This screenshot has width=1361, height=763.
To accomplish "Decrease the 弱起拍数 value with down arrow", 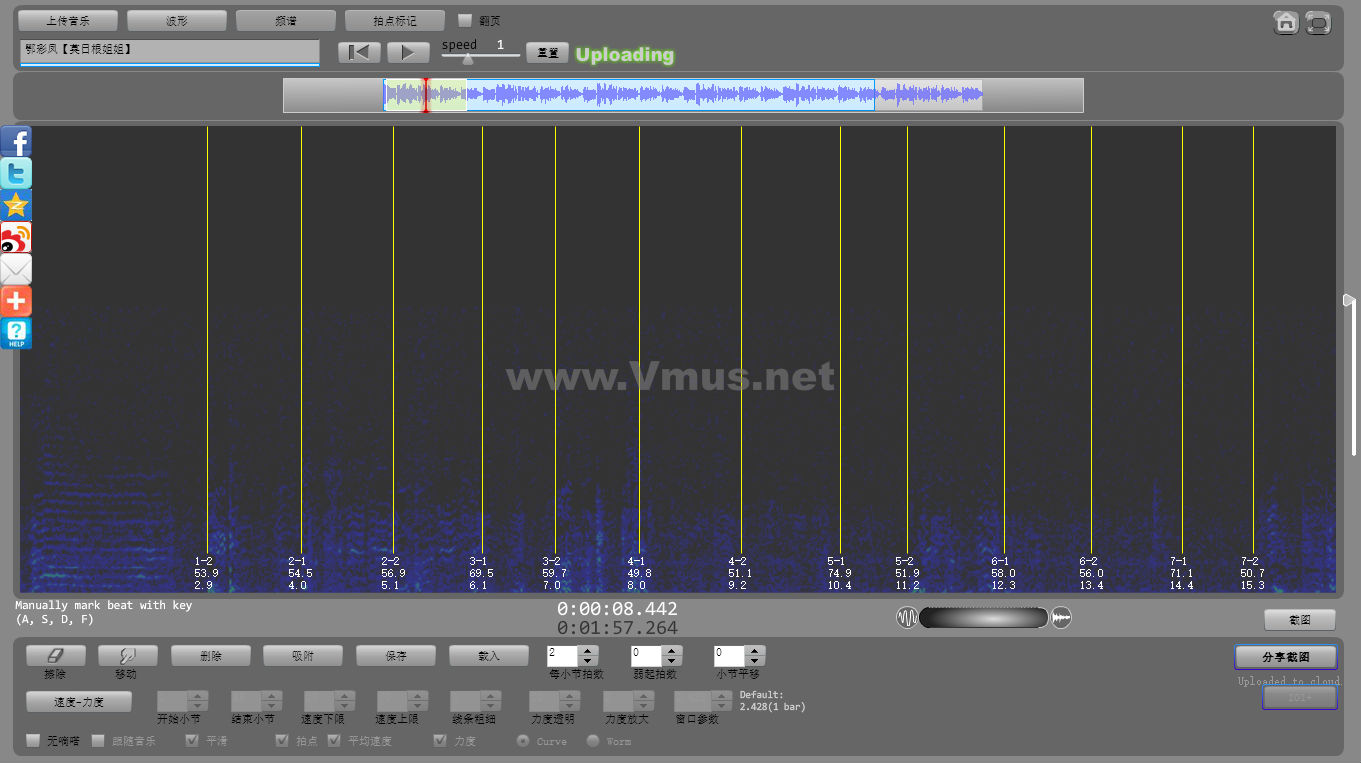I will pos(672,661).
